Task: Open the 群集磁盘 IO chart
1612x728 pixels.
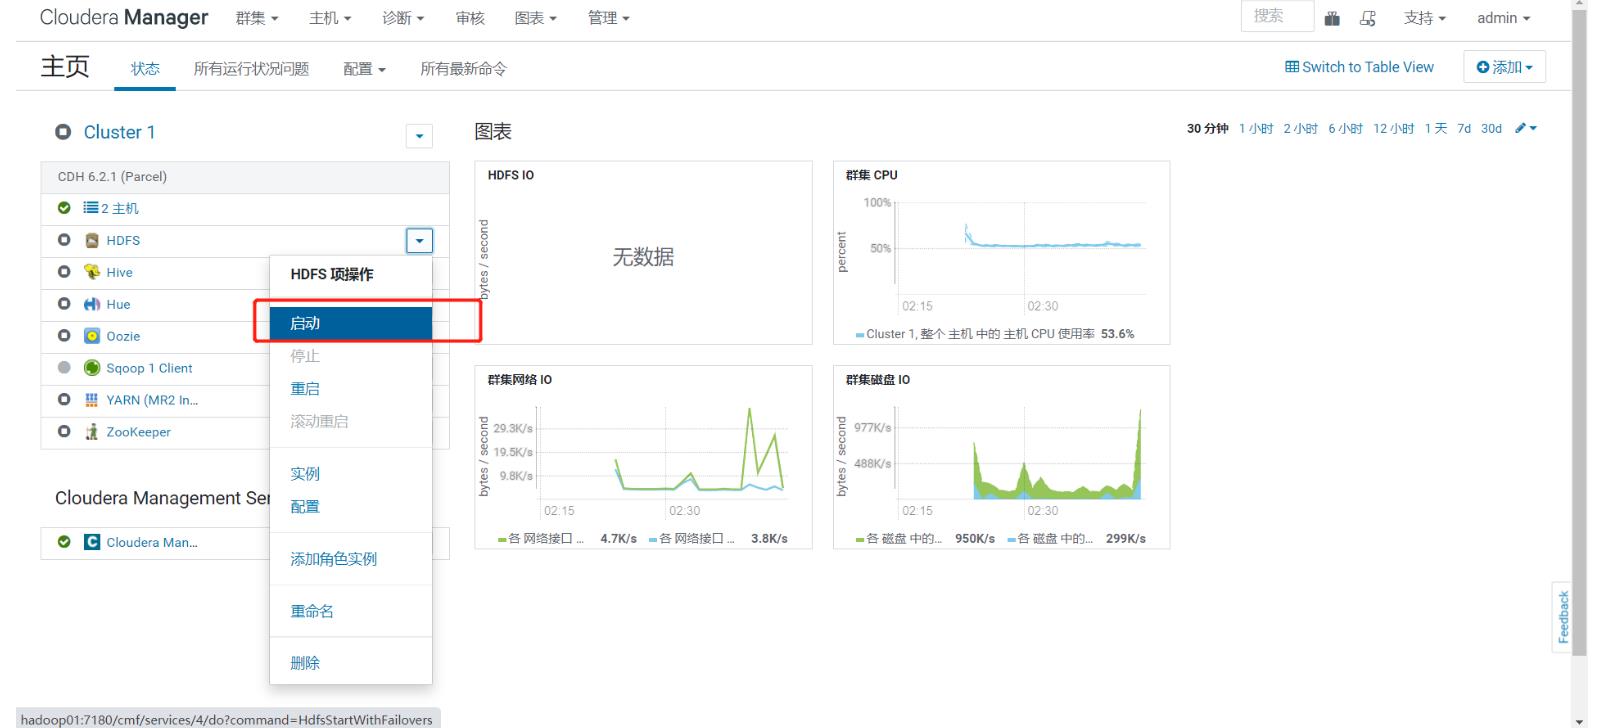Action: (1001, 457)
